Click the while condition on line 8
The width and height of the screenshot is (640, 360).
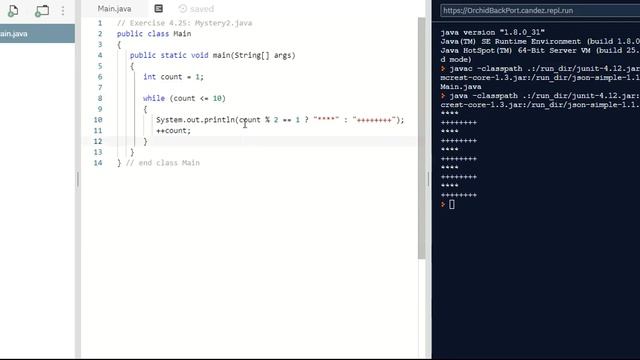184,98
